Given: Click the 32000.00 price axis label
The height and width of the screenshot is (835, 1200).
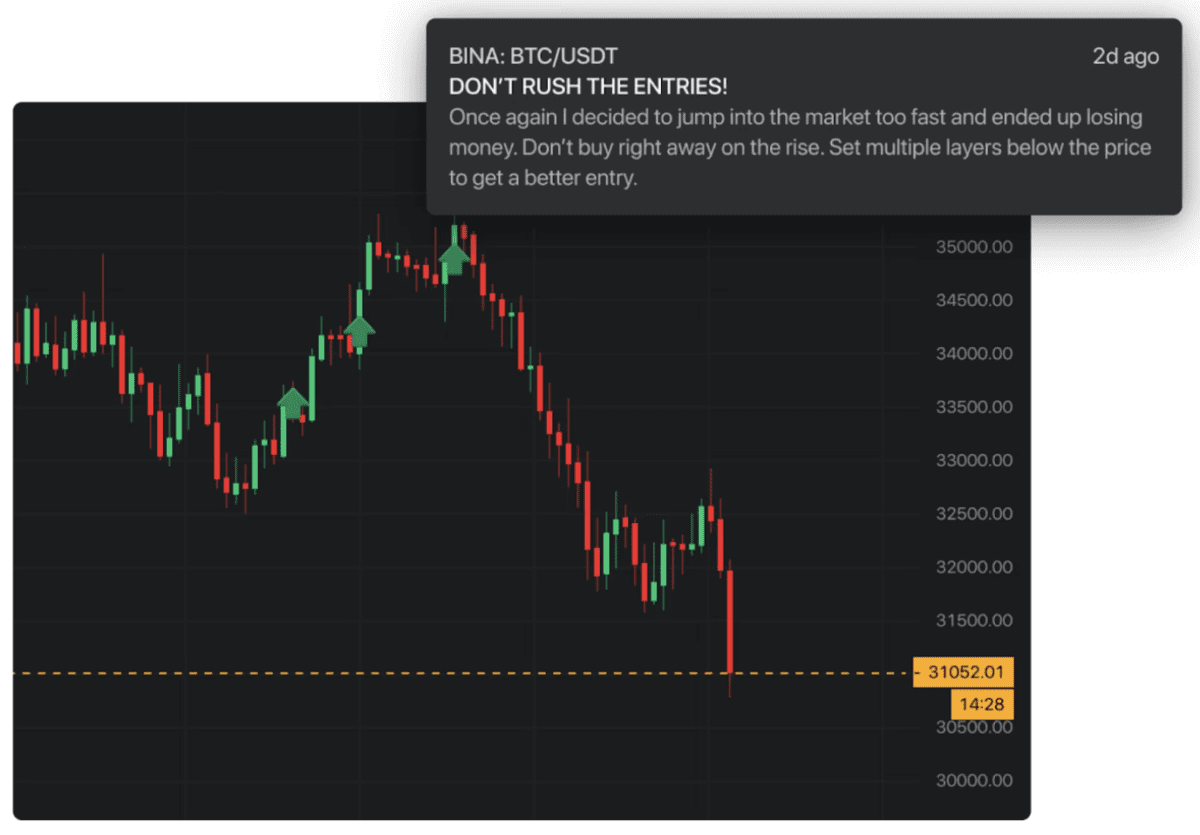Looking at the screenshot, I should tap(971, 567).
